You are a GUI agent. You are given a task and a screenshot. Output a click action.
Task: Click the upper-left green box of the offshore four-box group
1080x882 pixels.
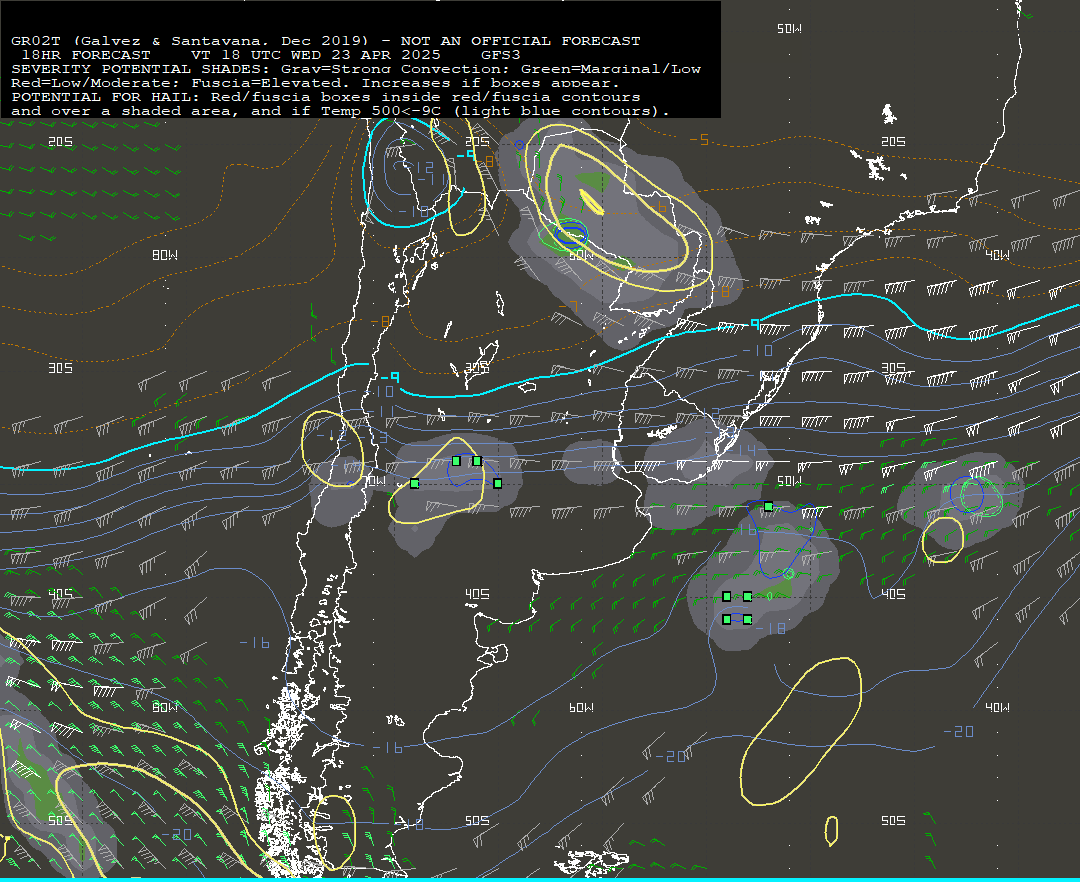click(x=727, y=596)
